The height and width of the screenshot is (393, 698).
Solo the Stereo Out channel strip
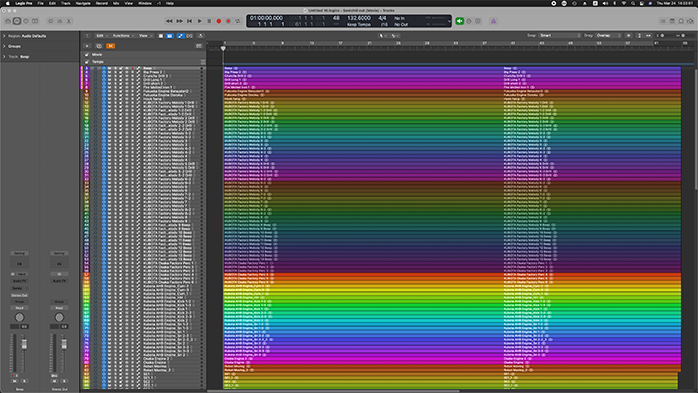tap(64, 381)
